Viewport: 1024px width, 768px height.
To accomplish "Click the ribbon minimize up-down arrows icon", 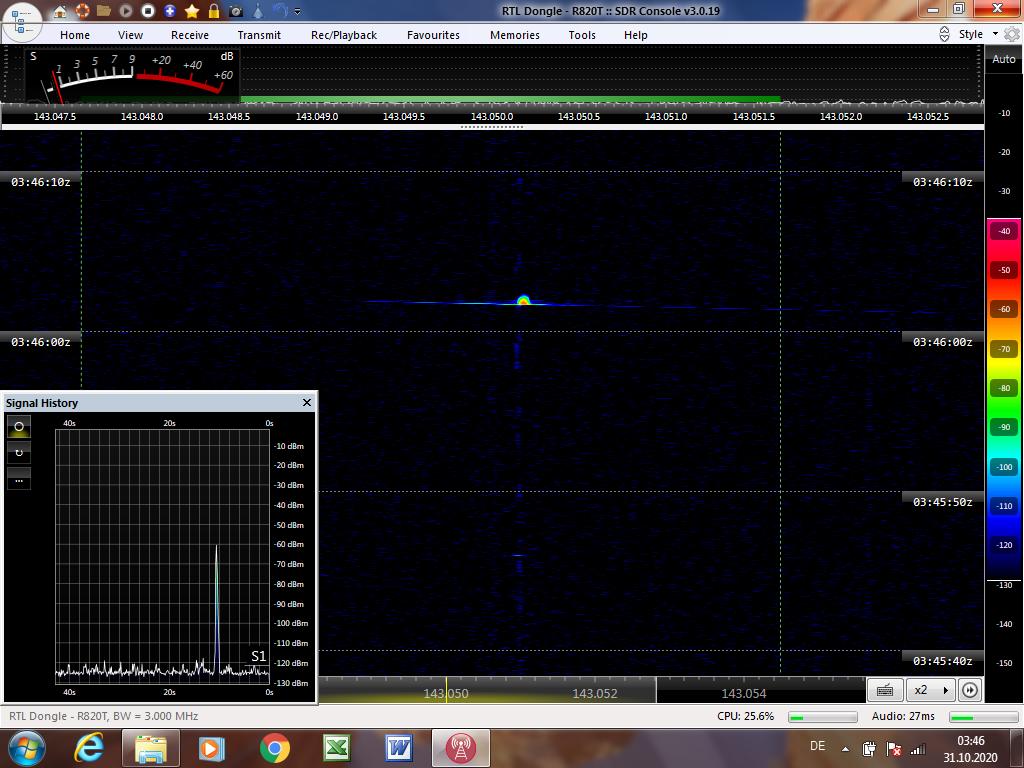I will 944,34.
